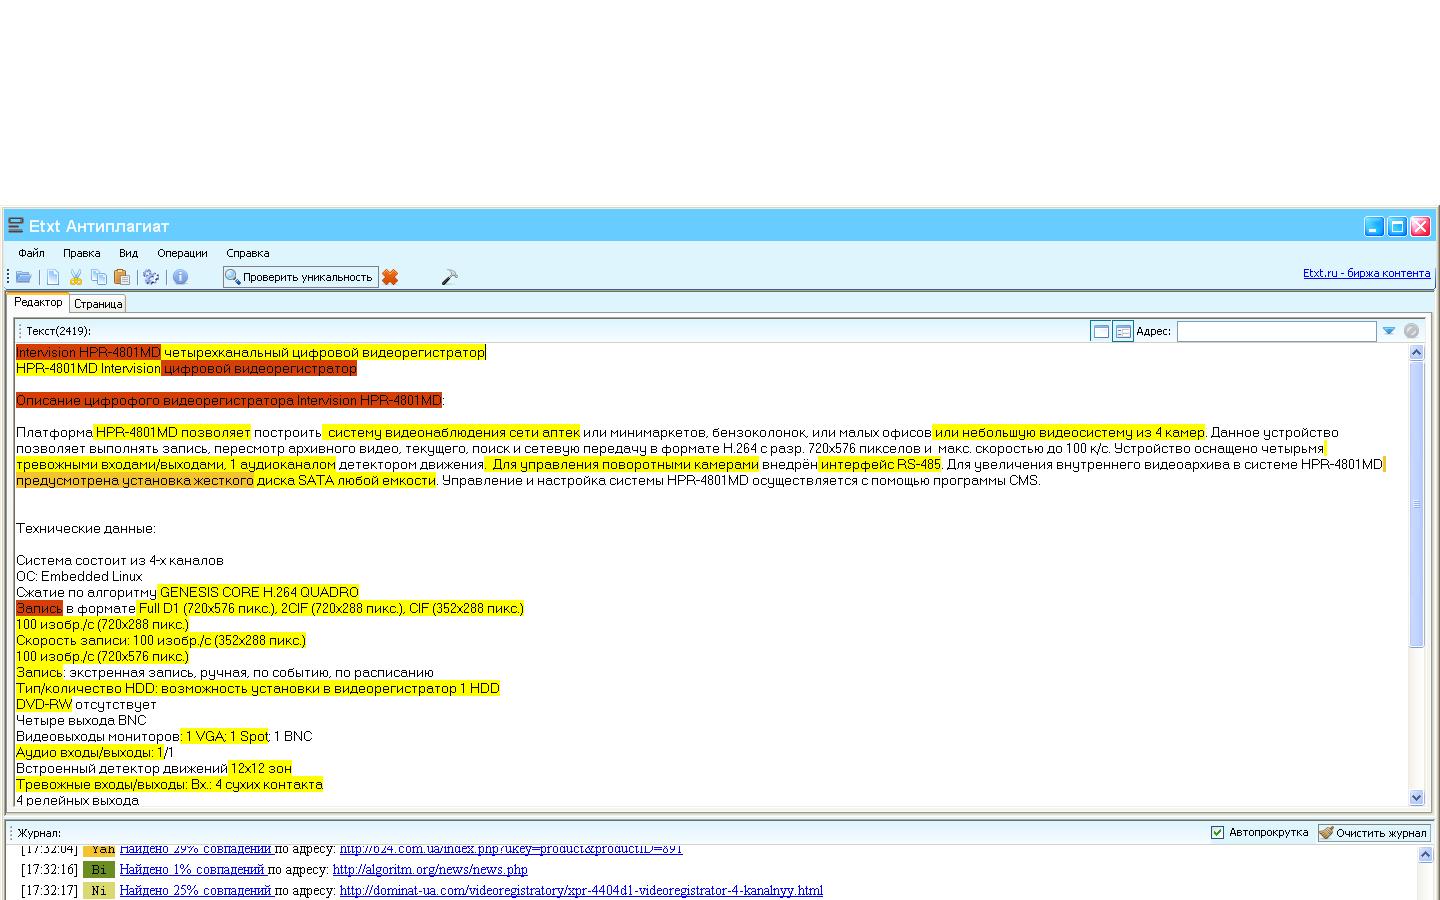The width and height of the screenshot is (1440, 900).
Task: Expand the blue address dropdown arrow
Action: click(1389, 331)
